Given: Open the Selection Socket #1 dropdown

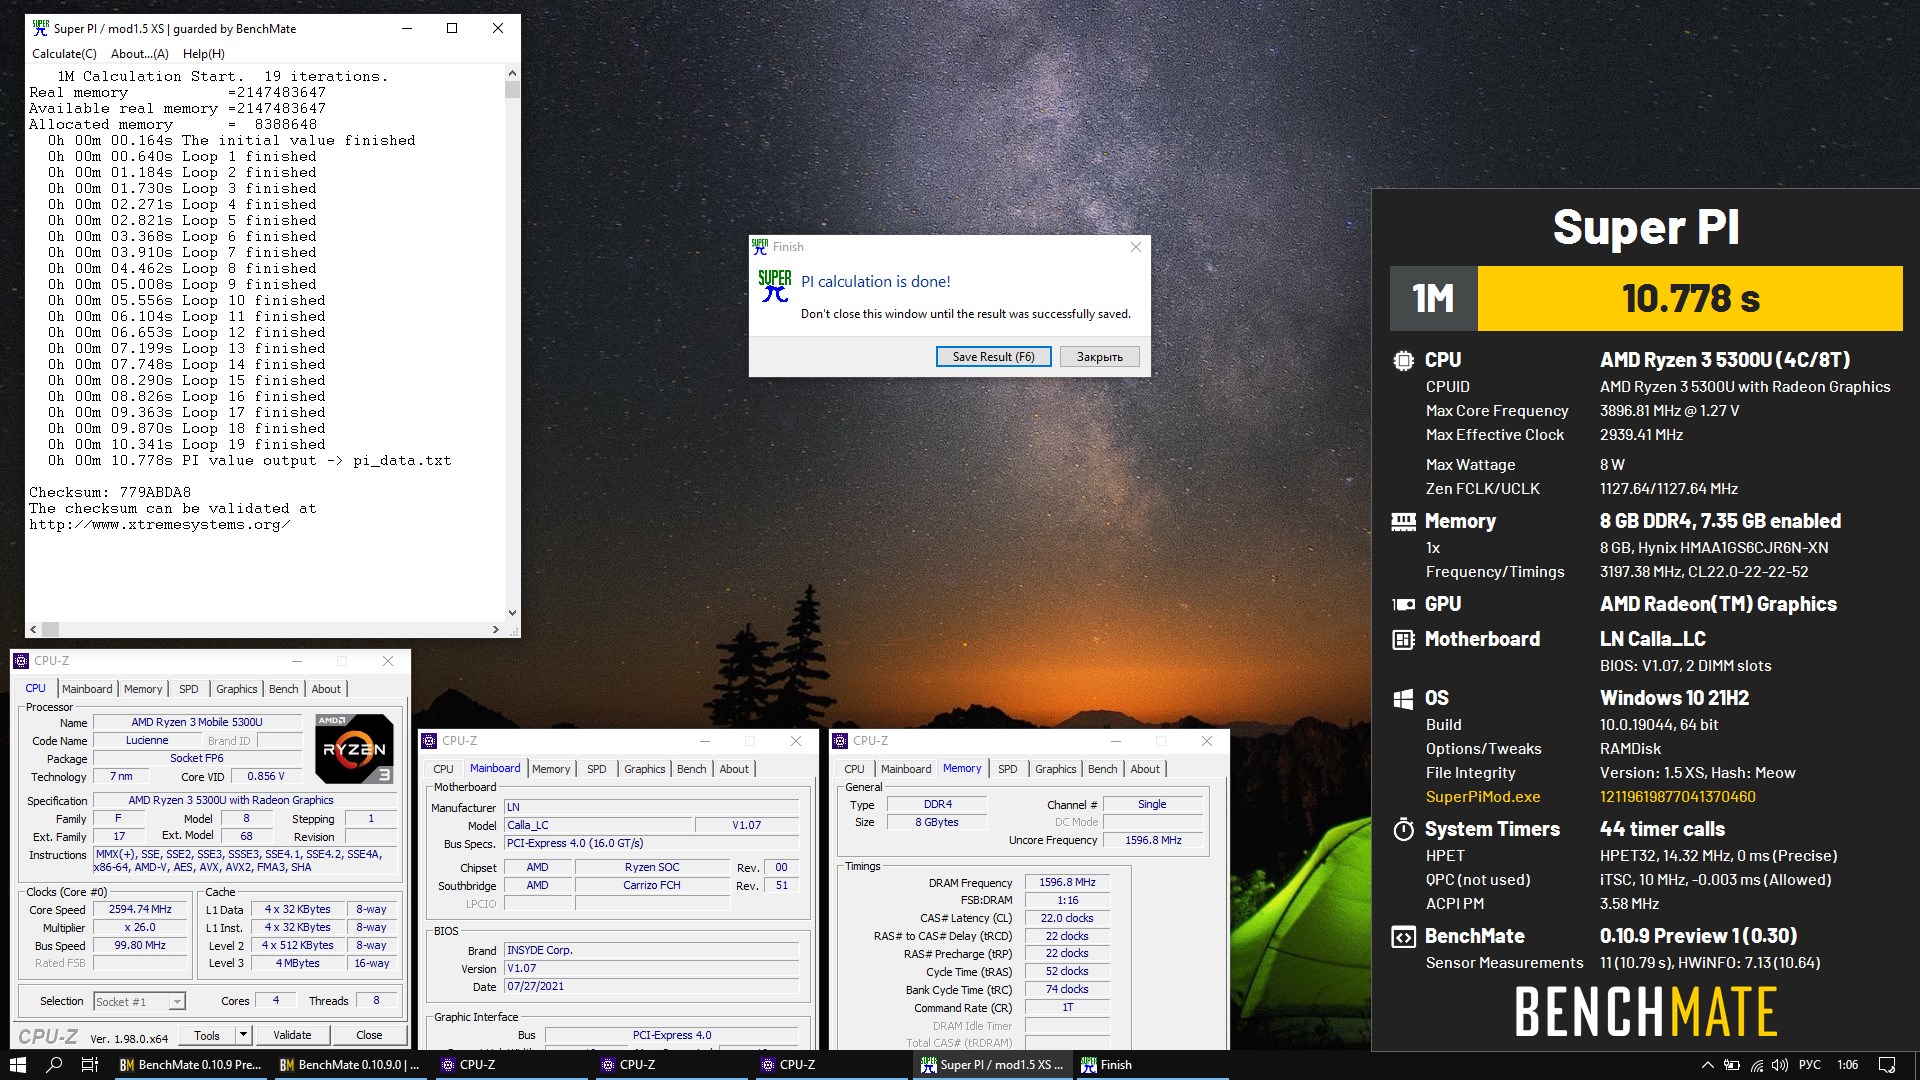Looking at the screenshot, I should tap(139, 1001).
